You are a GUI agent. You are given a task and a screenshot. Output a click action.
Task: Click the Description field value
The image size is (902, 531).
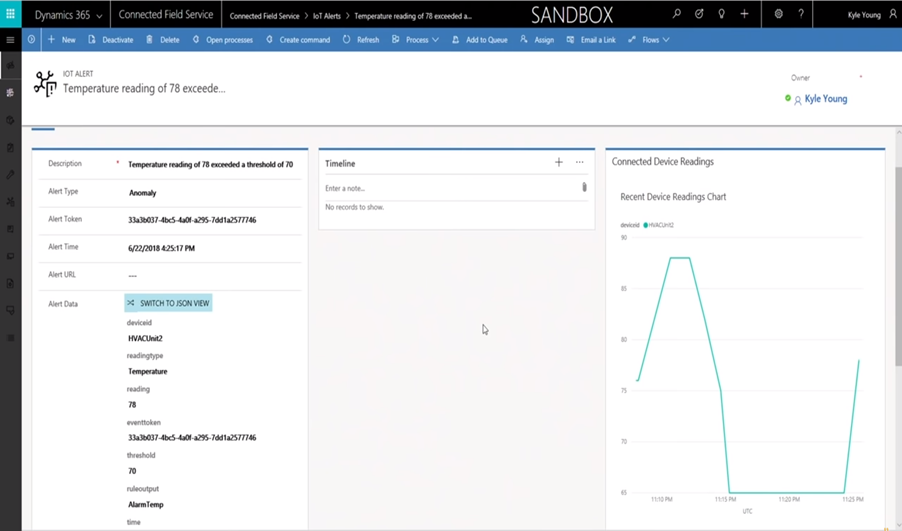pyautogui.click(x=211, y=165)
